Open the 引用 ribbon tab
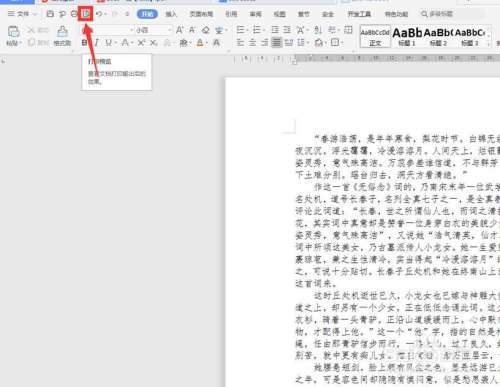The width and height of the screenshot is (500, 387). (231, 14)
